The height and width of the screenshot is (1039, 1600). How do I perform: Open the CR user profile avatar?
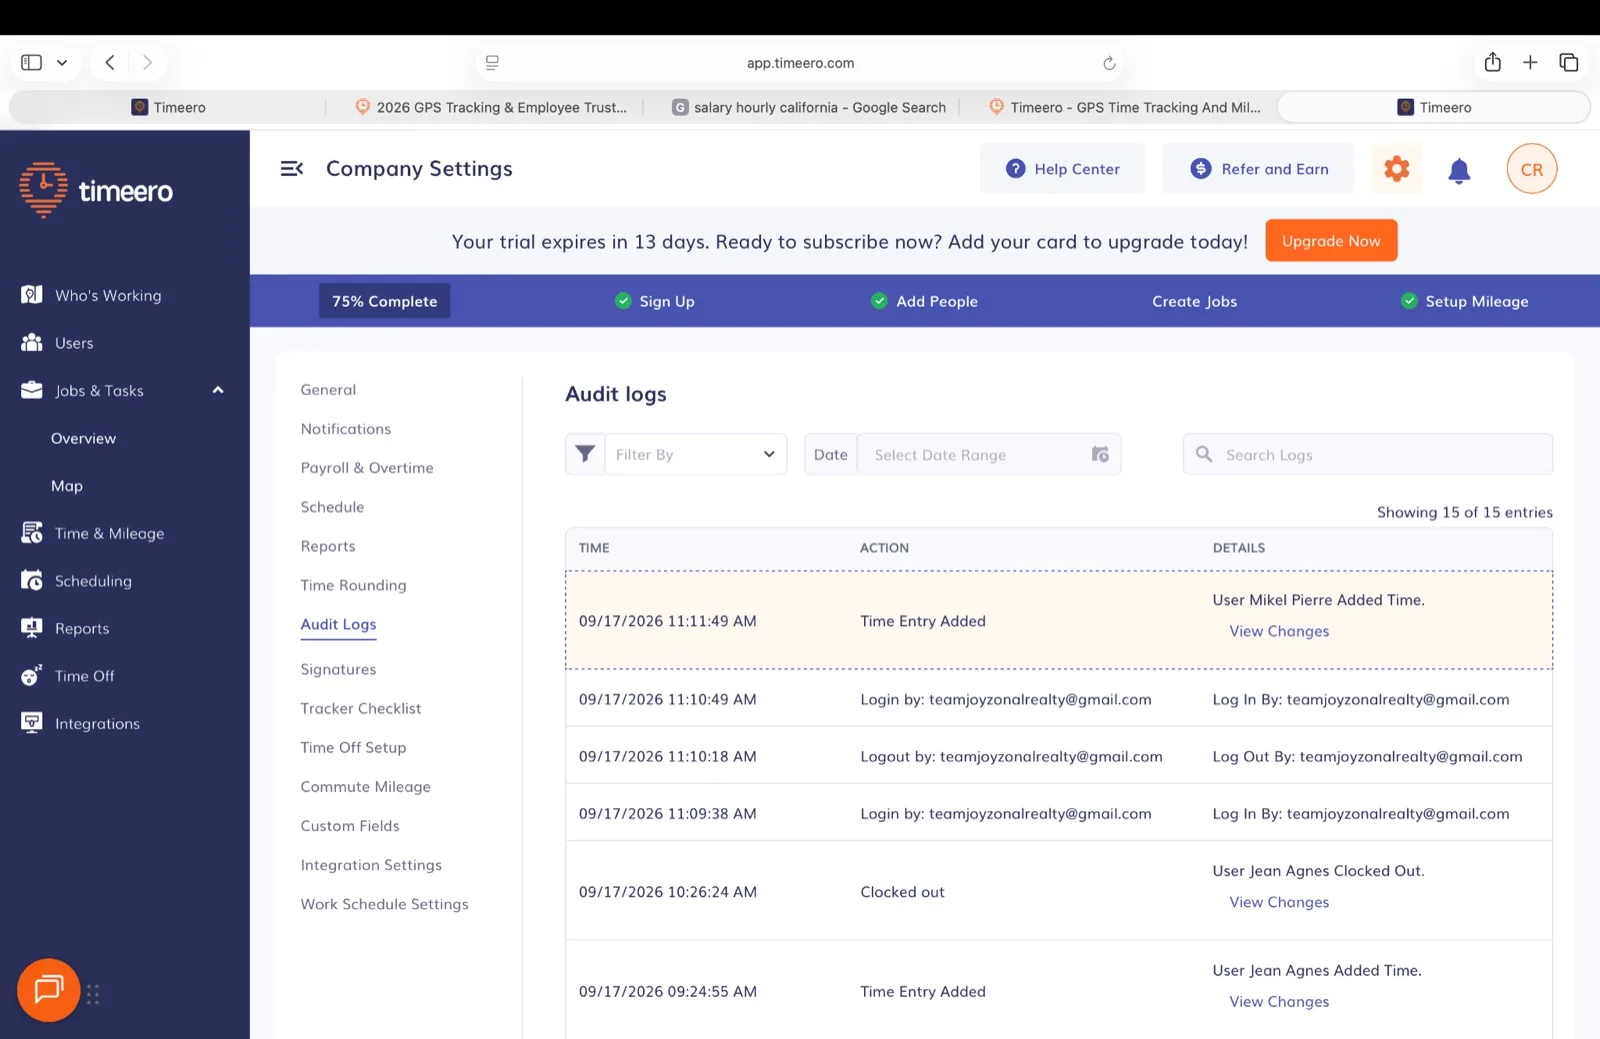tap(1531, 169)
